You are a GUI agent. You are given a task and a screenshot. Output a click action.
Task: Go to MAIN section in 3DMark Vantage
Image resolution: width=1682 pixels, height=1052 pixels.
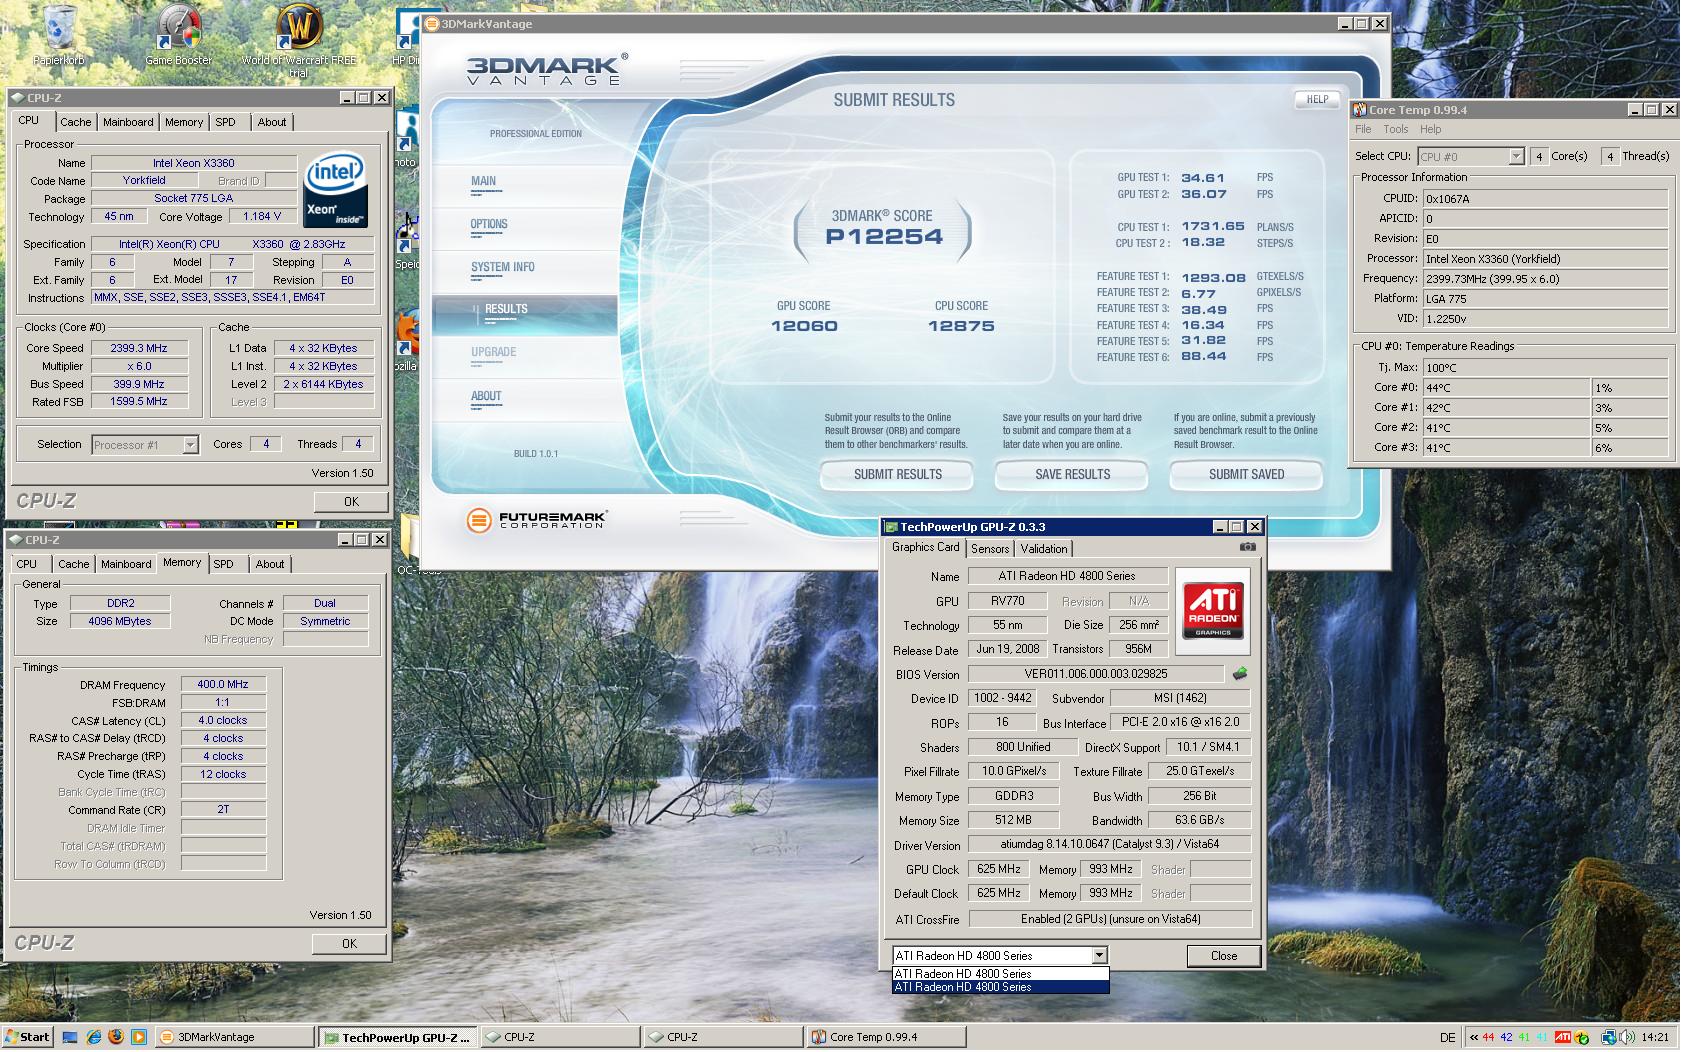pos(484,181)
